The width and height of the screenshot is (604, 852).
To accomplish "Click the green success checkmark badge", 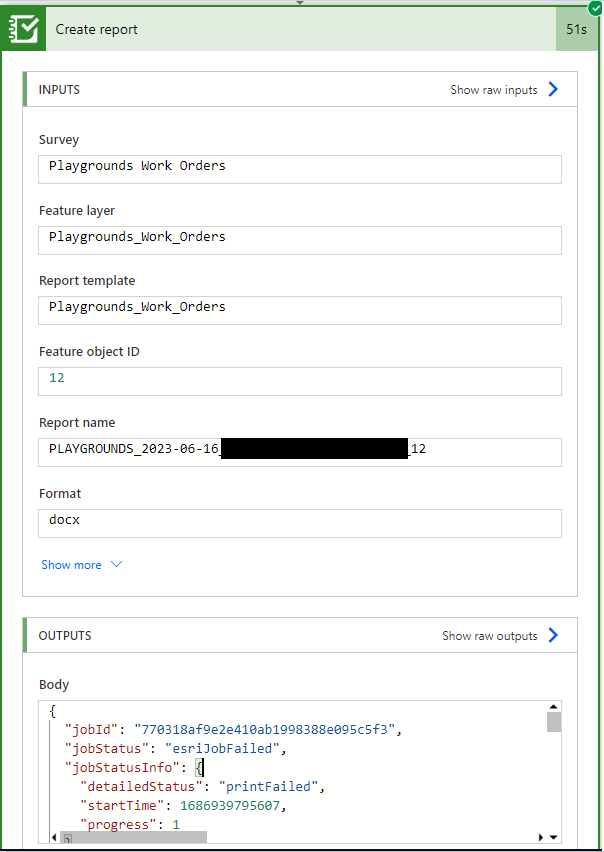I will [x=594, y=7].
